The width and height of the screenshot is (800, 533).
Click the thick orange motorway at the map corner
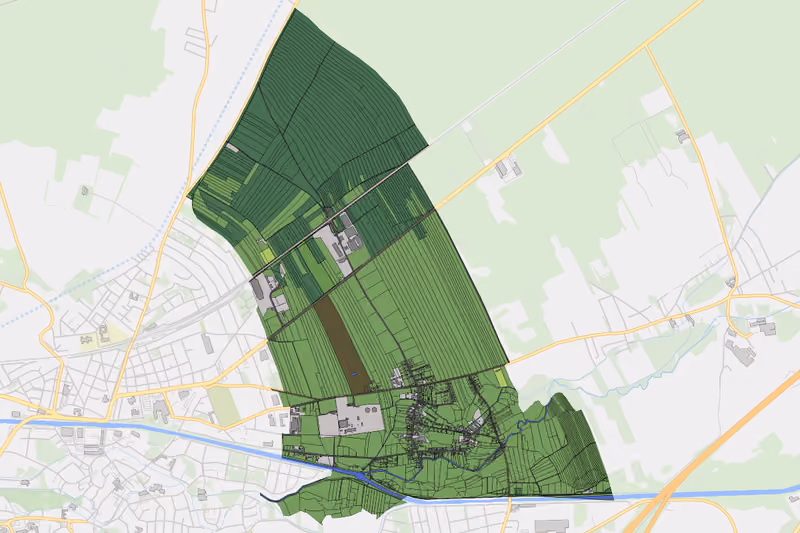coord(714,451)
